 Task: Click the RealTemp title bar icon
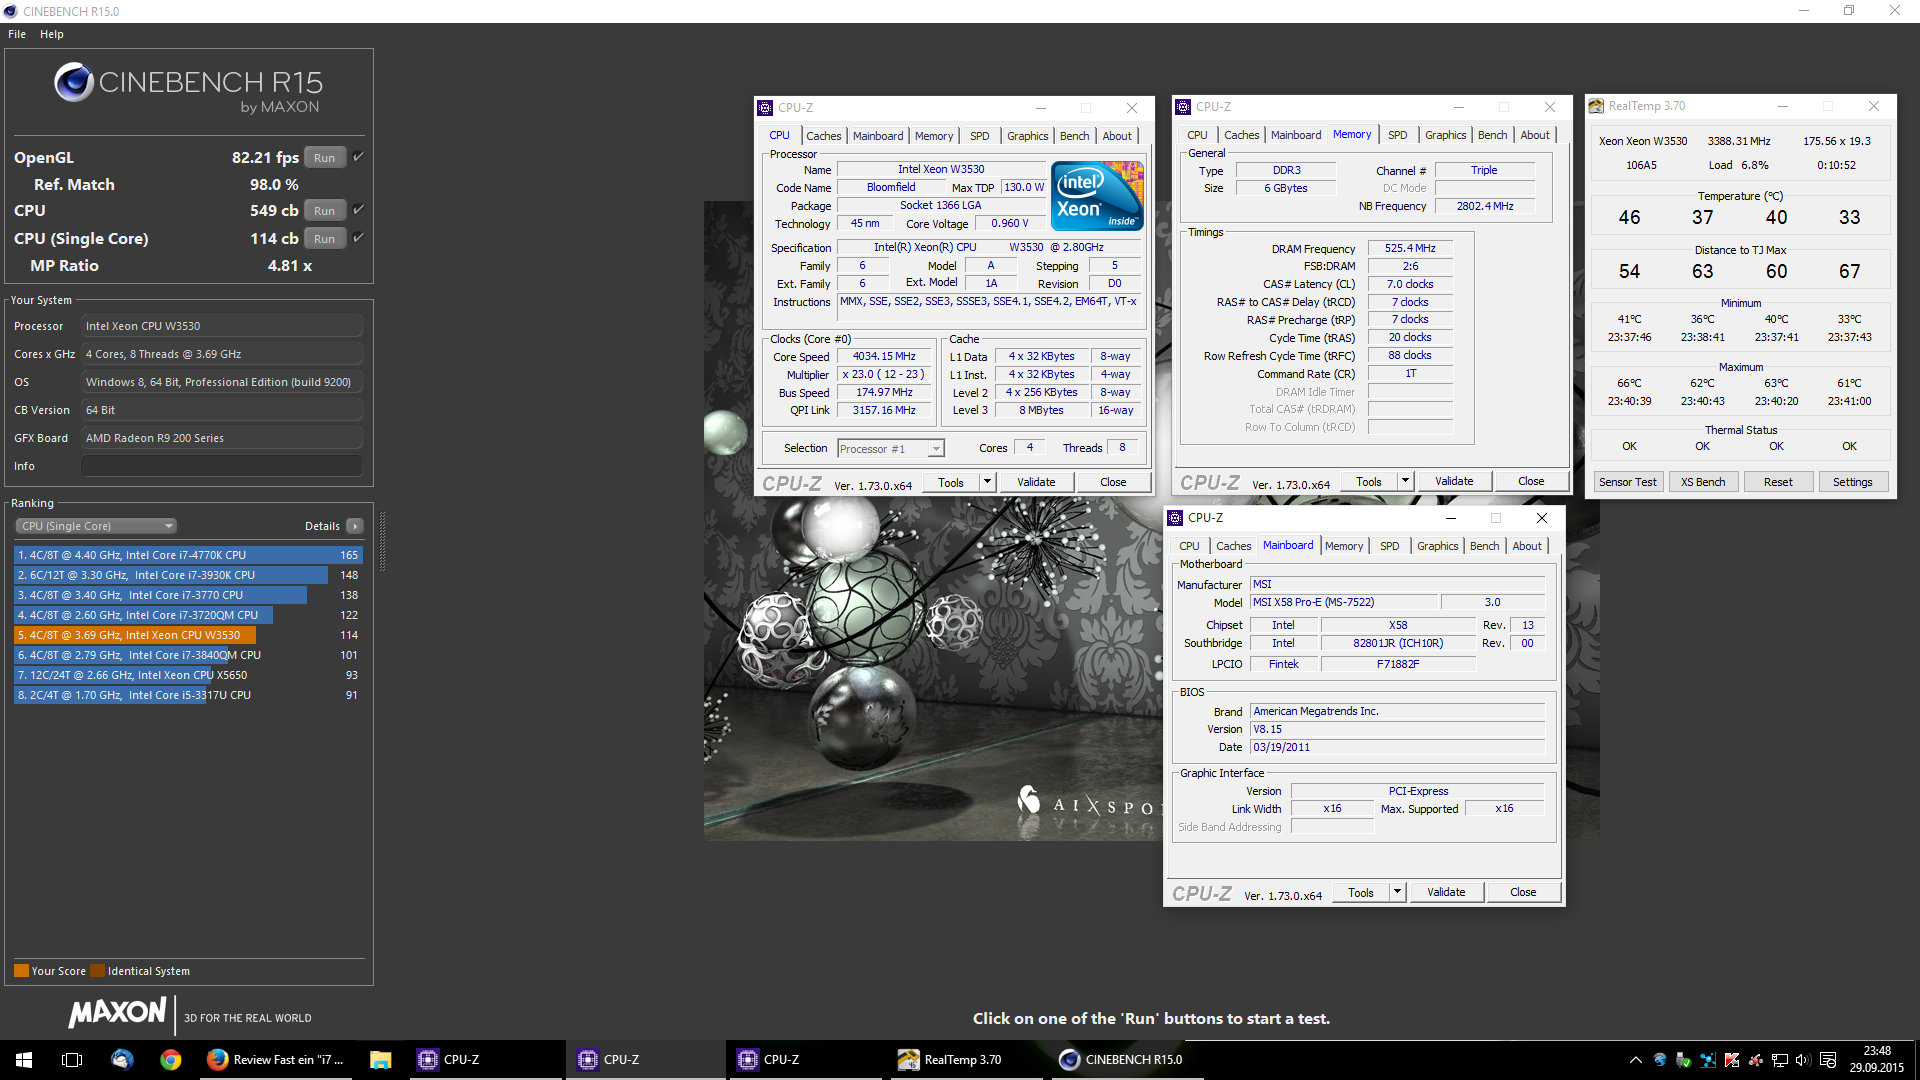[1596, 106]
